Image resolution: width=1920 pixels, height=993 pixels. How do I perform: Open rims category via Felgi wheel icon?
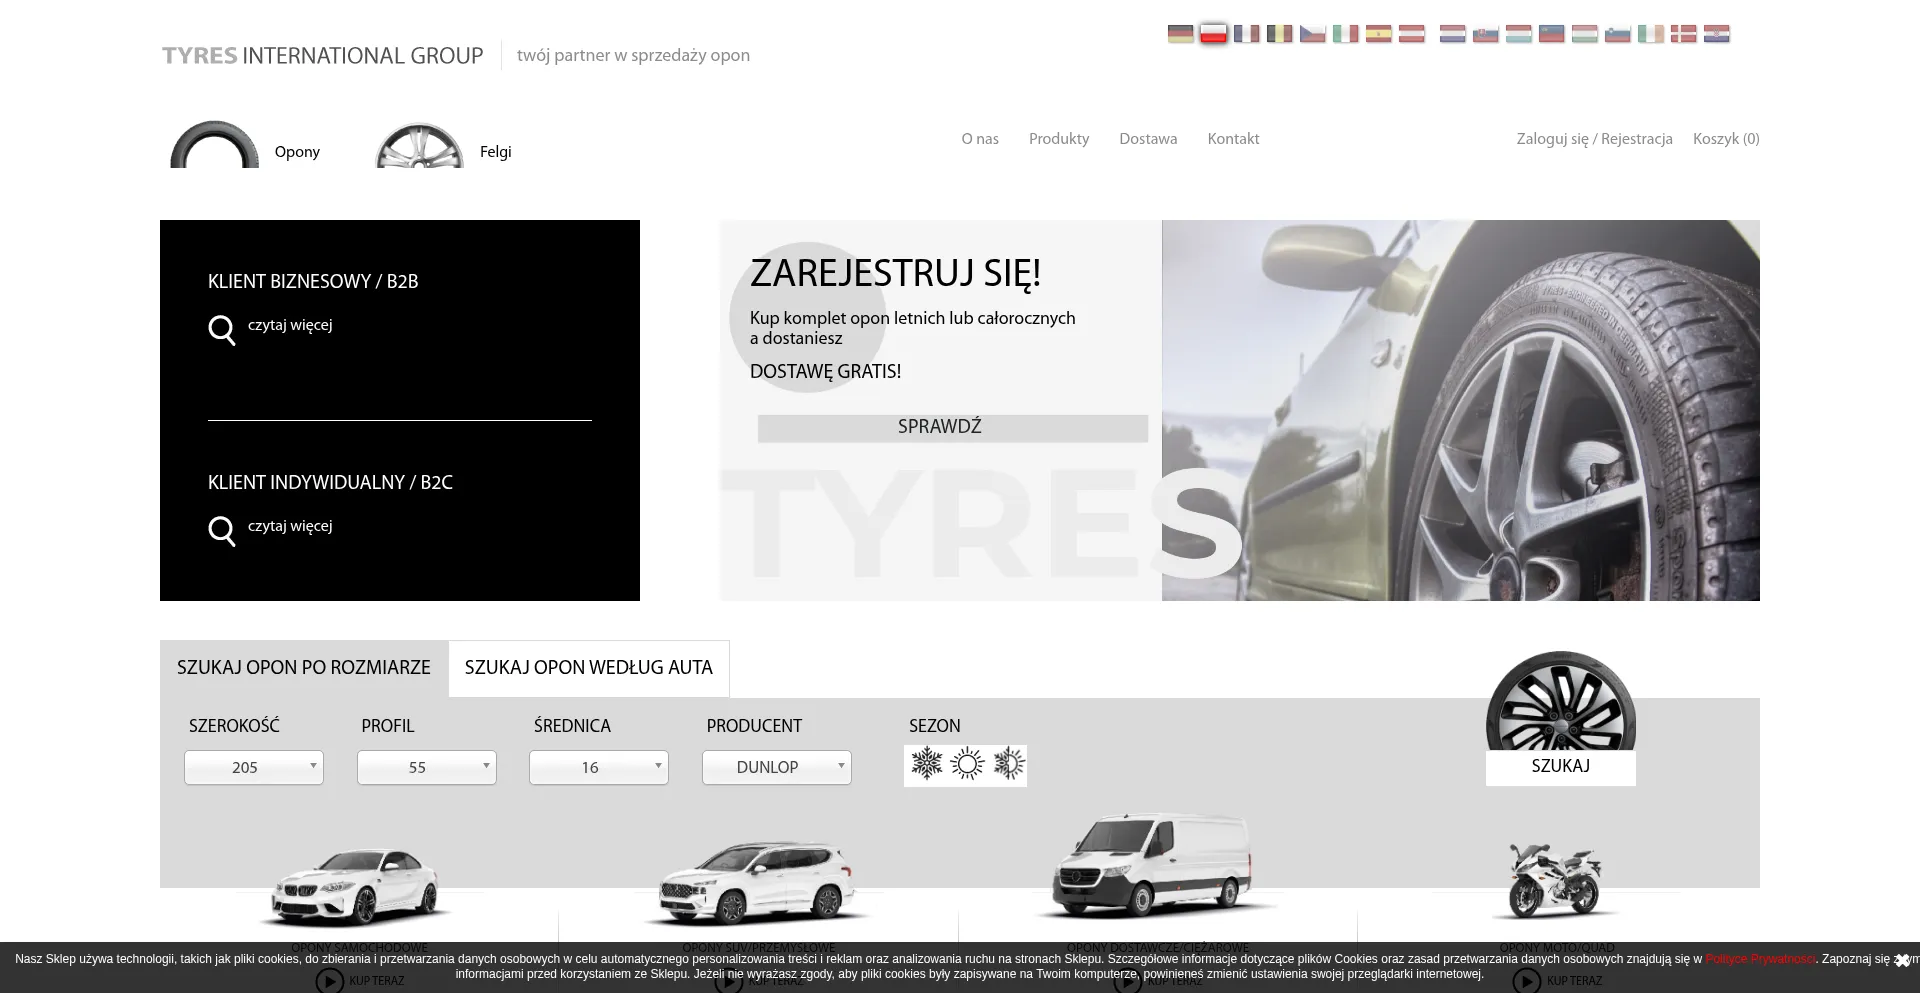[x=419, y=145]
